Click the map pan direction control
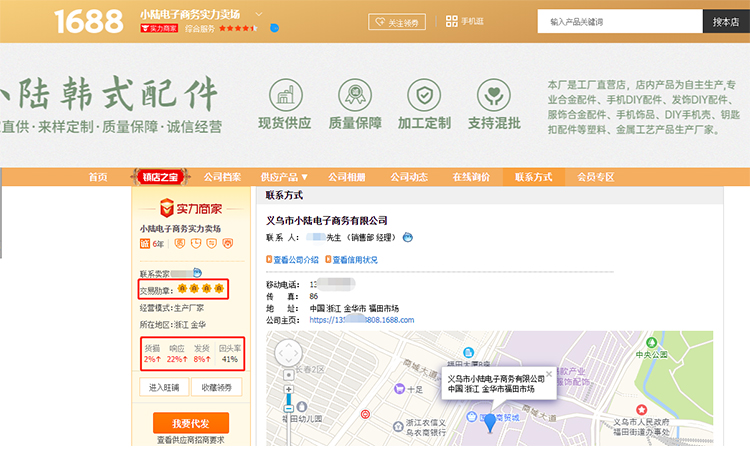The width and height of the screenshot is (750, 462). click(x=288, y=353)
